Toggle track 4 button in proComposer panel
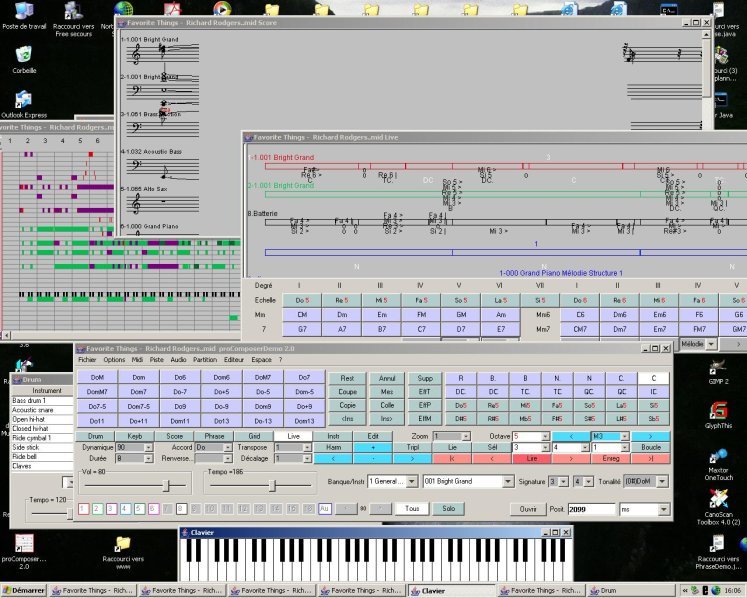Viewport: 747px width, 598px height. (x=125, y=509)
